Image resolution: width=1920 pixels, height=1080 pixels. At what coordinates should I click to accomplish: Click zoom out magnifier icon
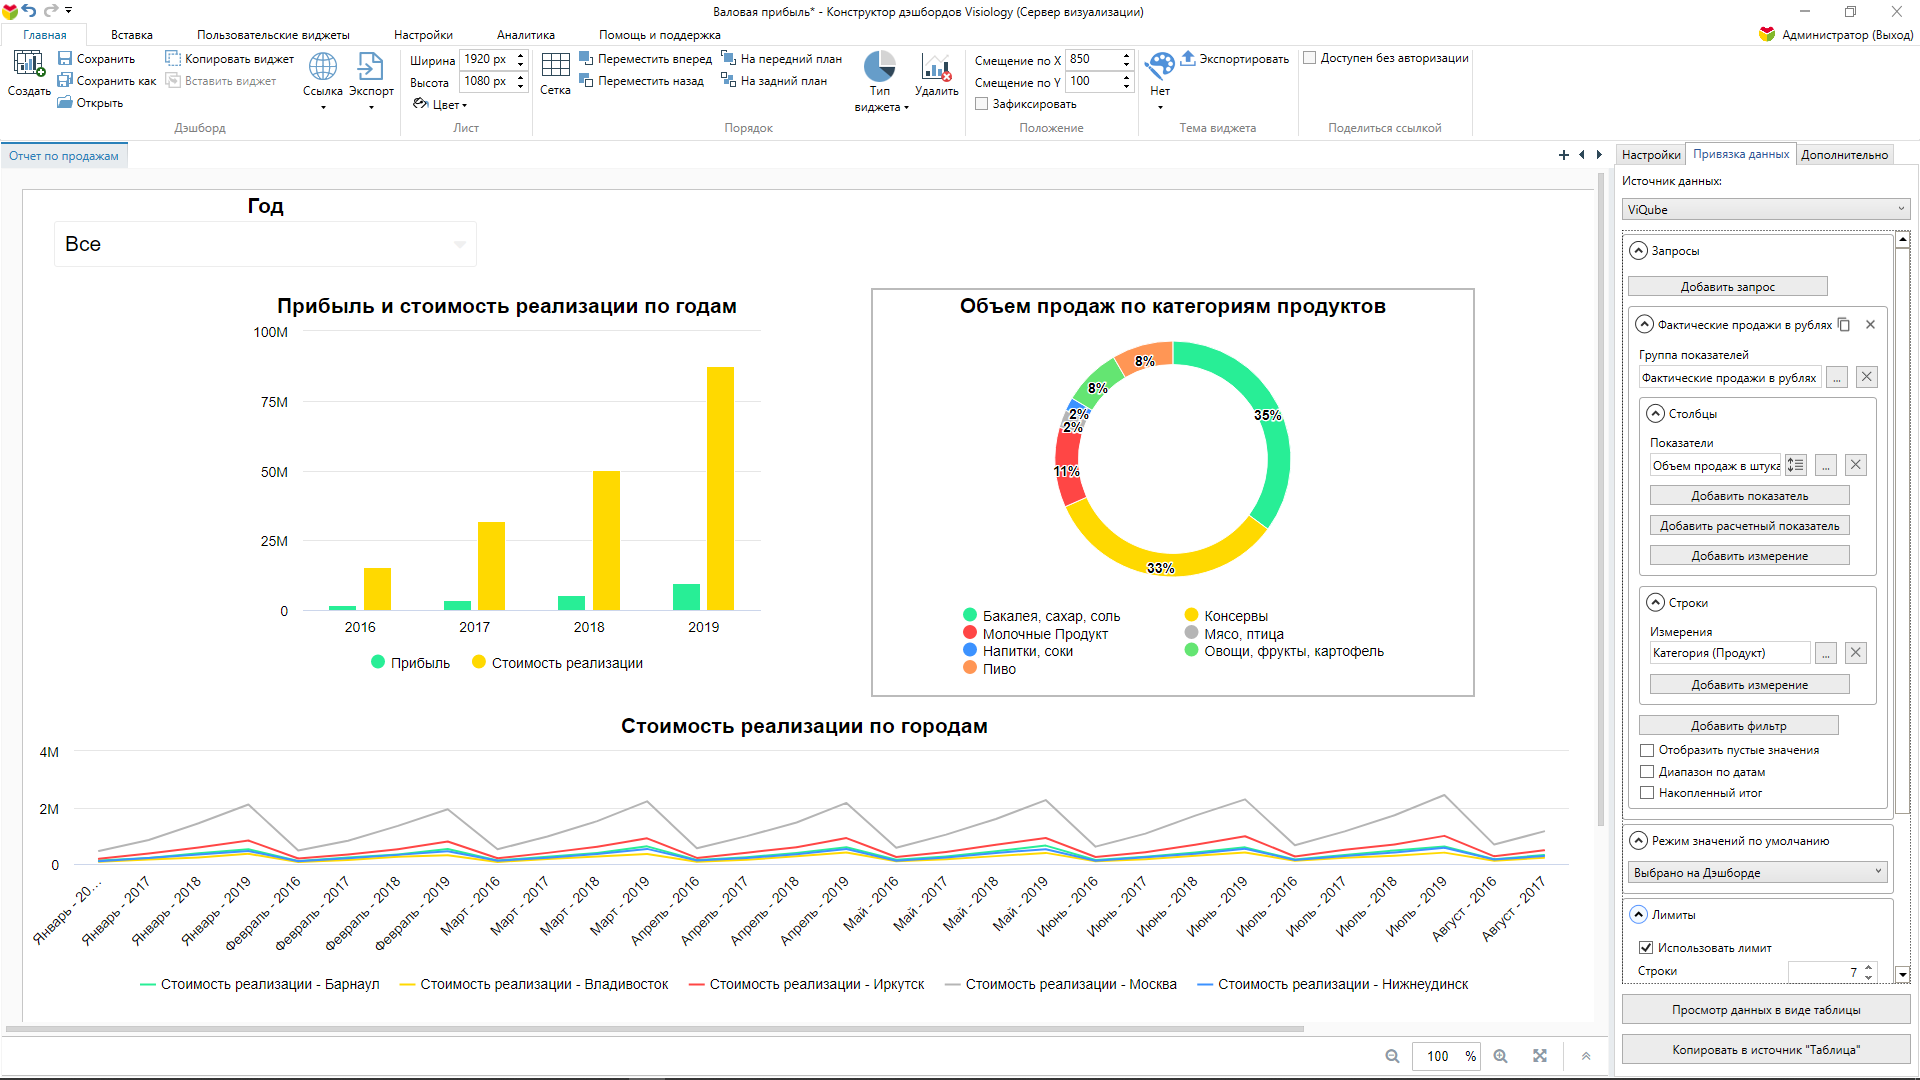[1392, 1056]
